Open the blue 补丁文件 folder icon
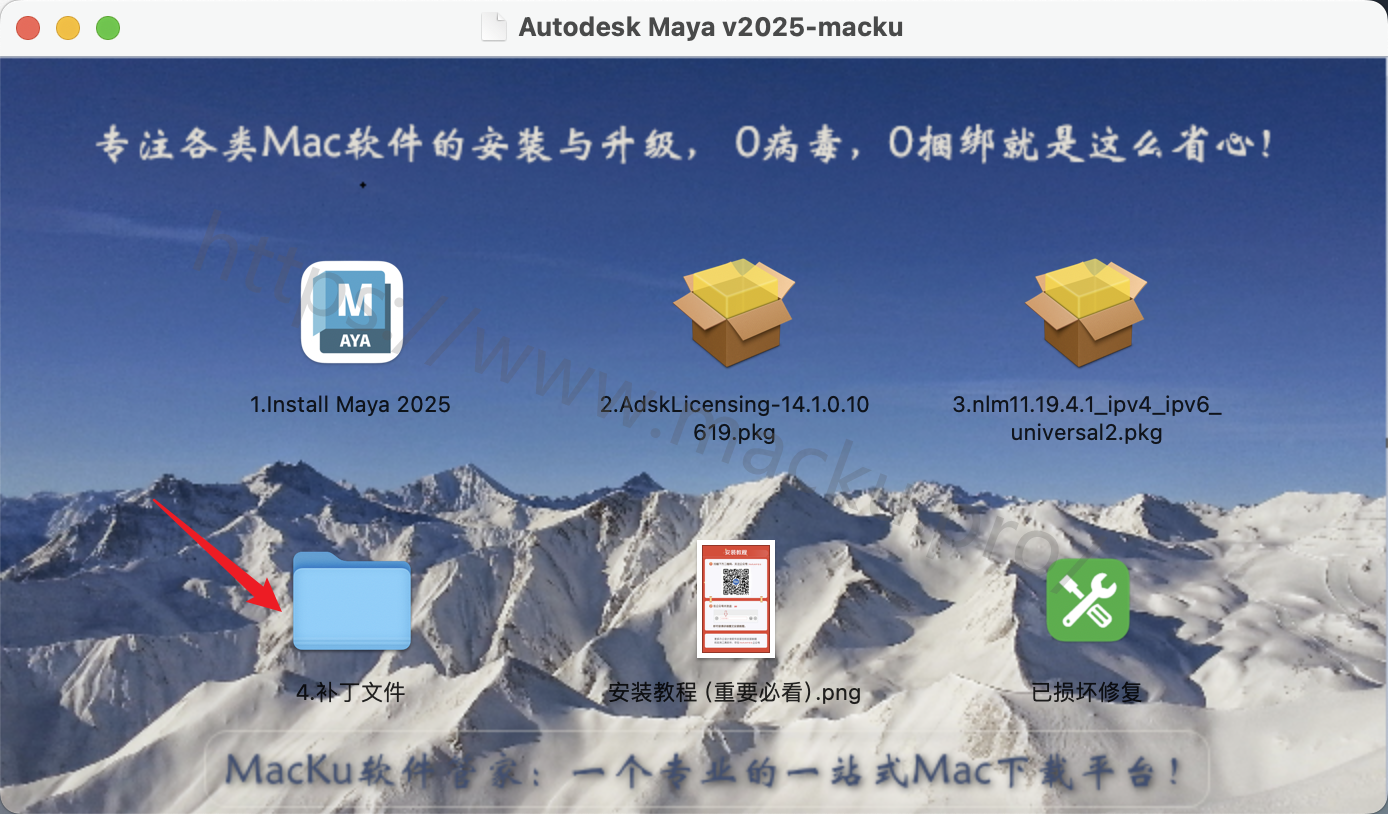This screenshot has width=1388, height=814. [352, 601]
